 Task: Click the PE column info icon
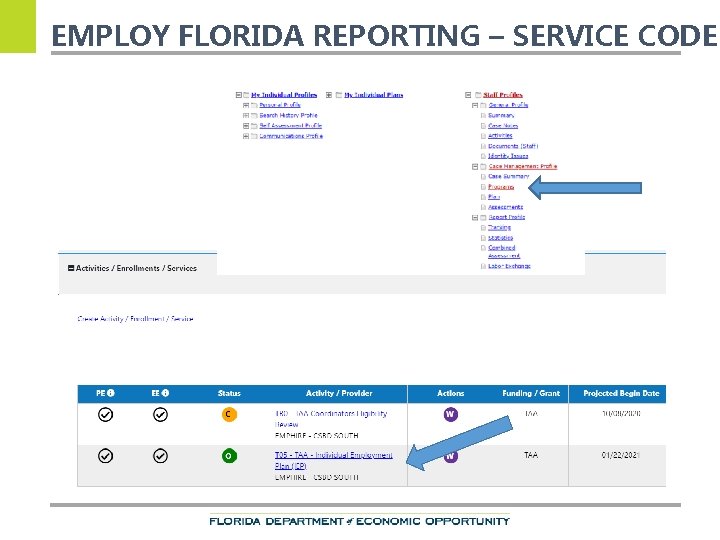pyautogui.click(x=111, y=393)
